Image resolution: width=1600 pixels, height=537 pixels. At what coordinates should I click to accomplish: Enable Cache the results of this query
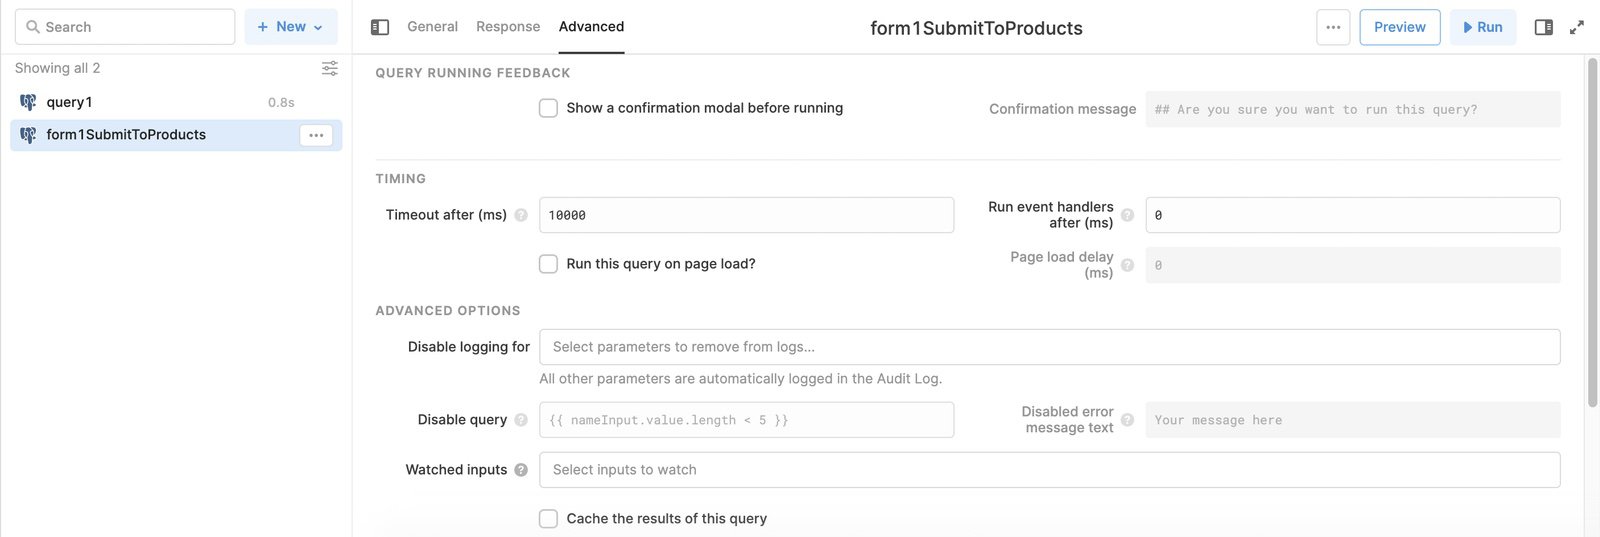pos(548,519)
